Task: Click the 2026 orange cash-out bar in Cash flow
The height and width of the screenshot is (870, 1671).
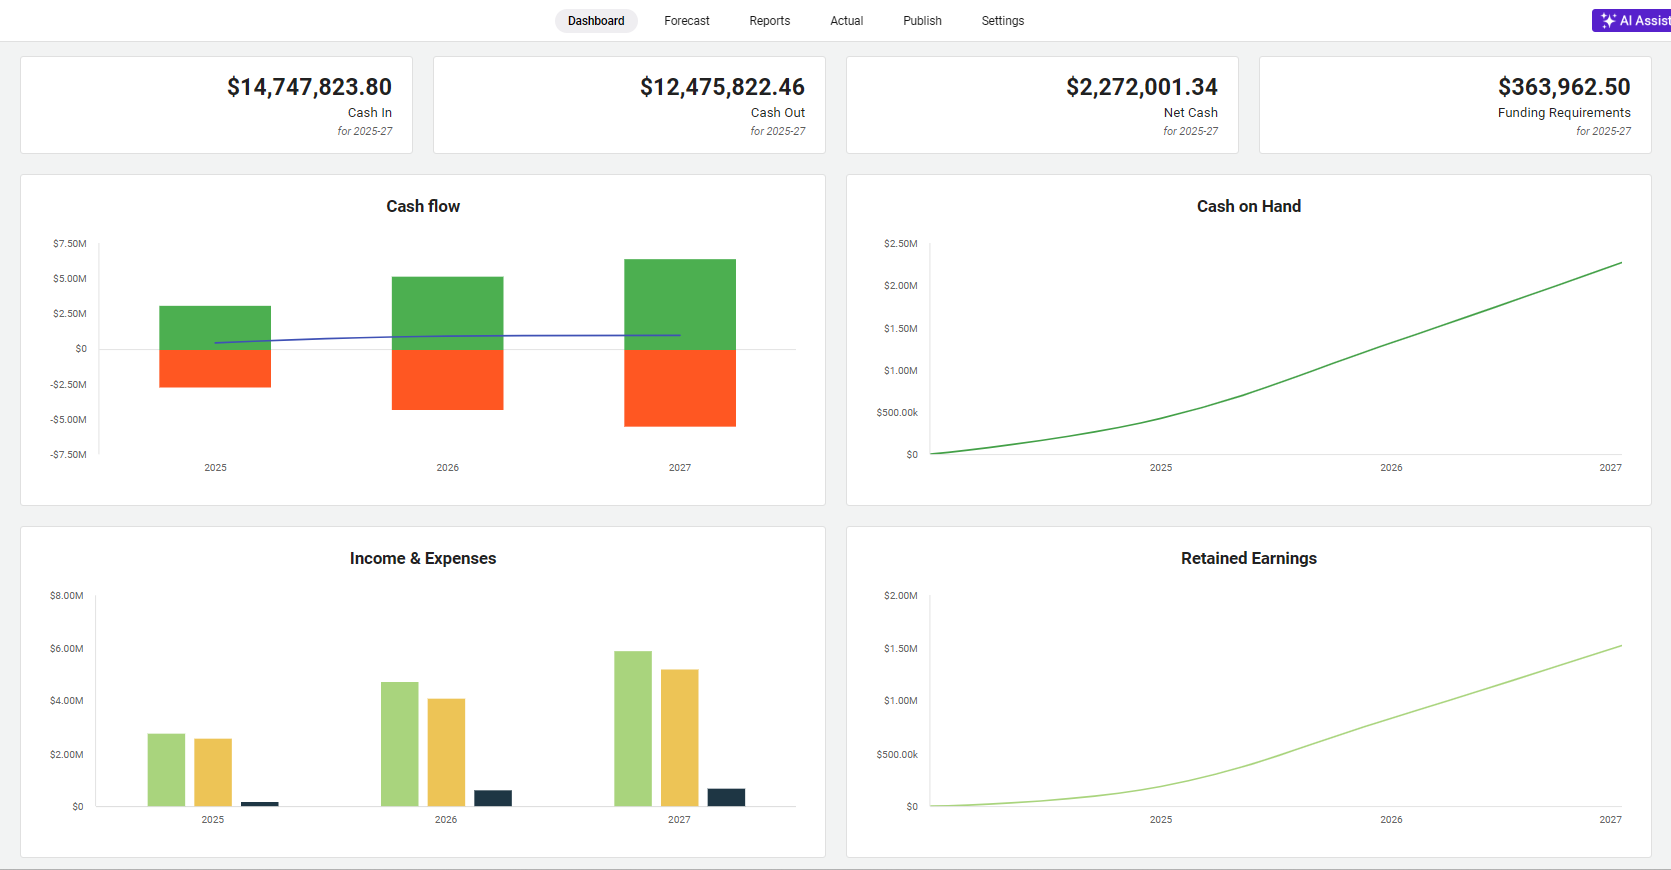Action: coord(447,380)
